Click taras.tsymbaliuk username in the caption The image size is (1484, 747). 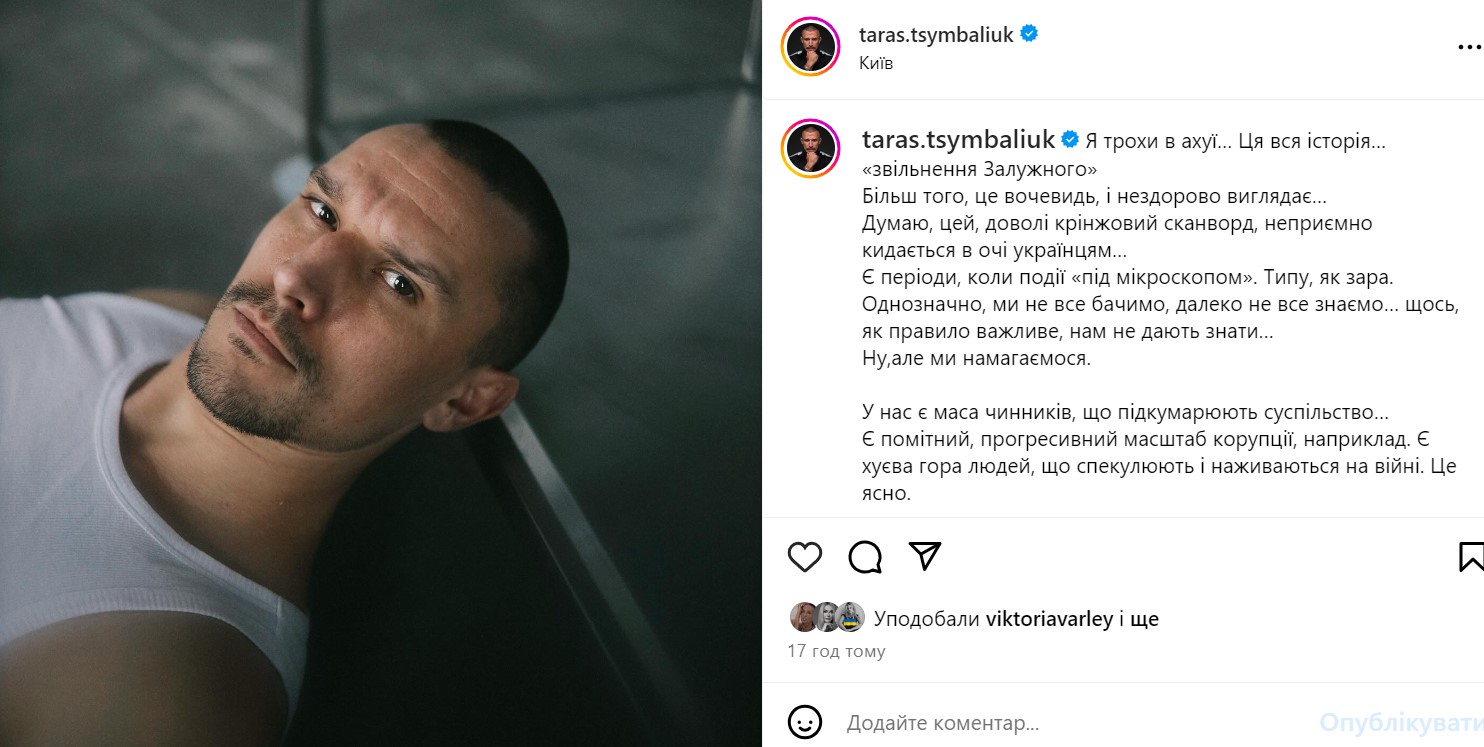(x=958, y=139)
